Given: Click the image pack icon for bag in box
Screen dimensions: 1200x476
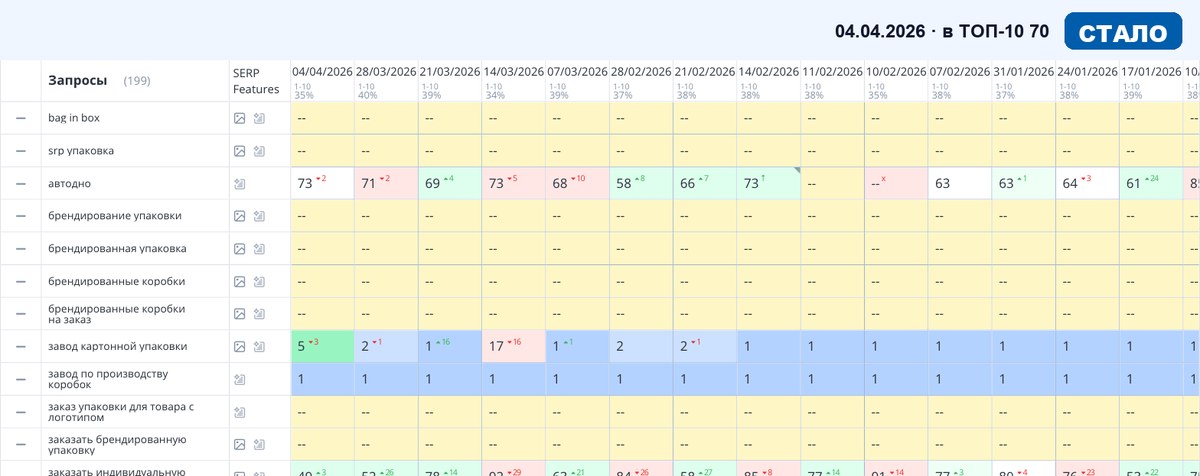Looking at the screenshot, I should (x=239, y=118).
